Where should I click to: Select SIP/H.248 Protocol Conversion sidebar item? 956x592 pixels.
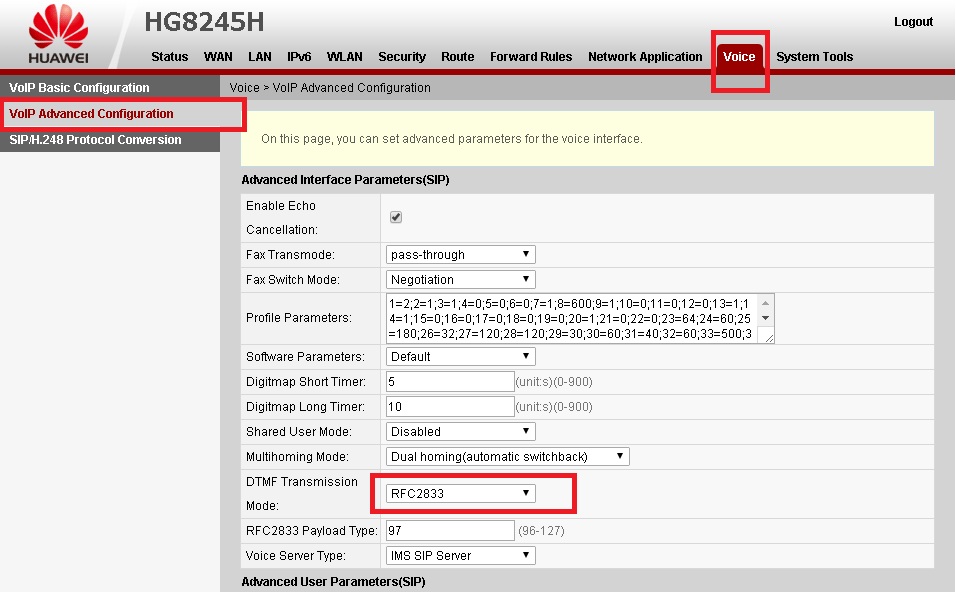96,140
